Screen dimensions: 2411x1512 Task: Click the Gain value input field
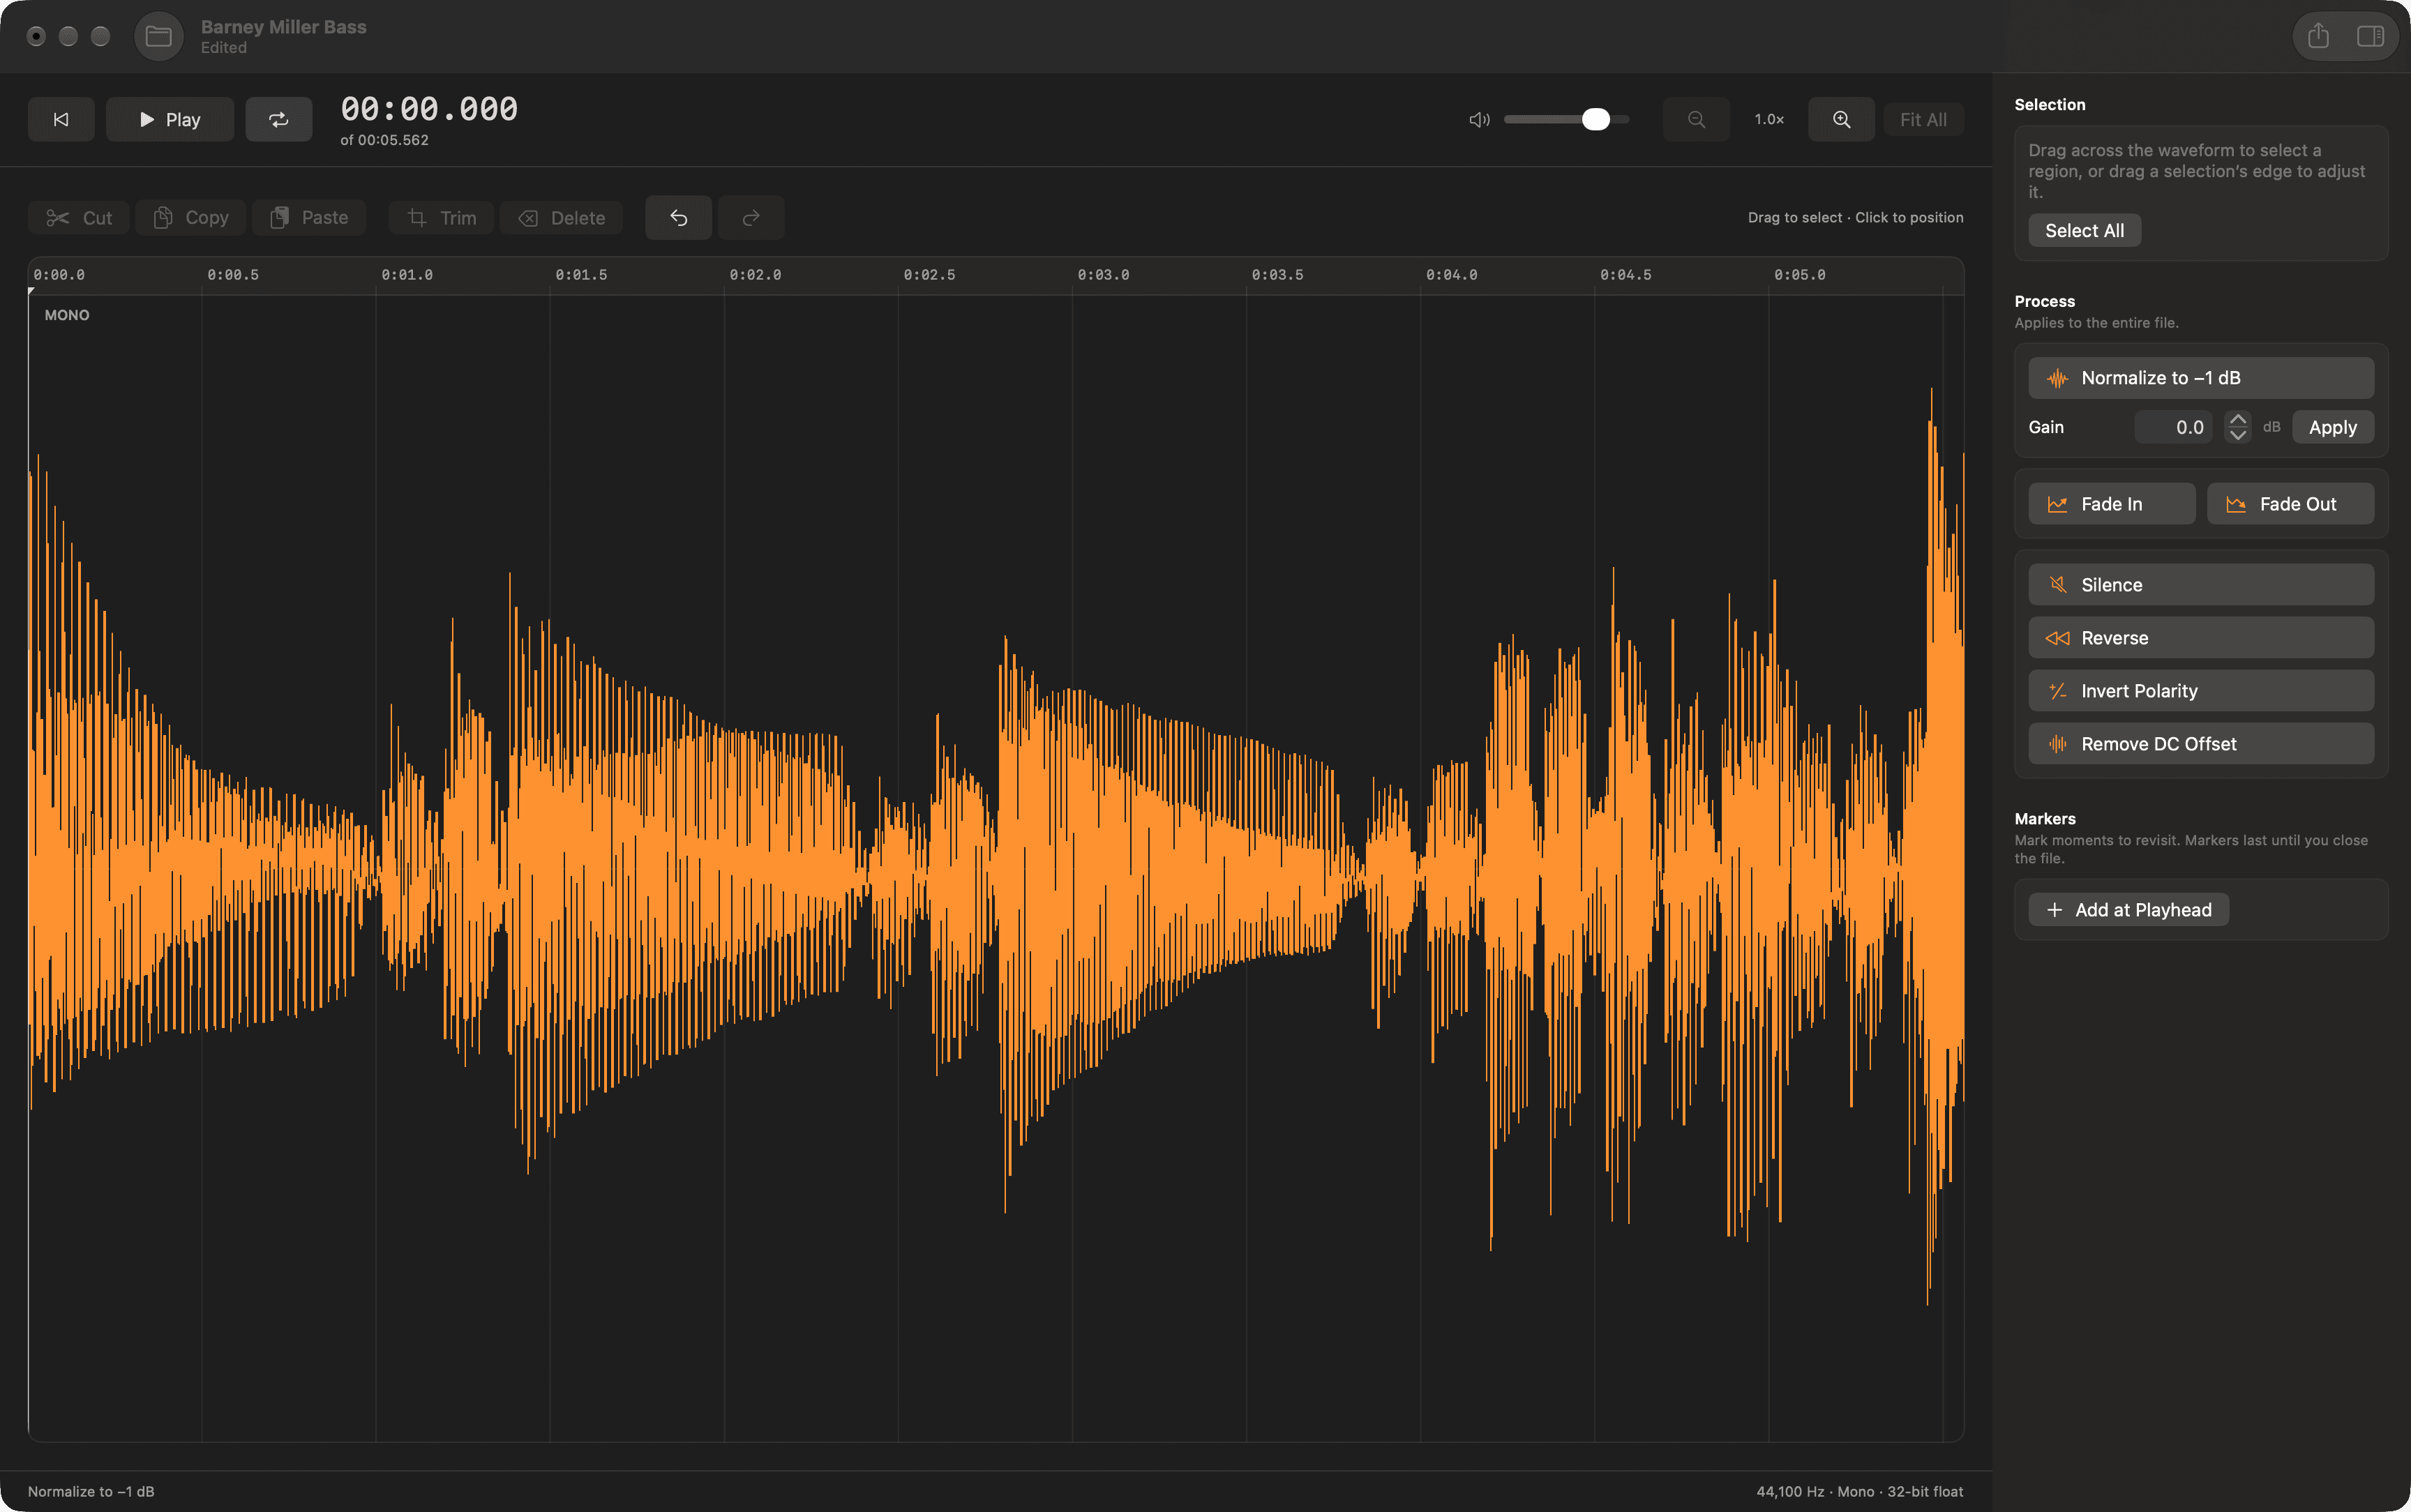[2173, 427]
